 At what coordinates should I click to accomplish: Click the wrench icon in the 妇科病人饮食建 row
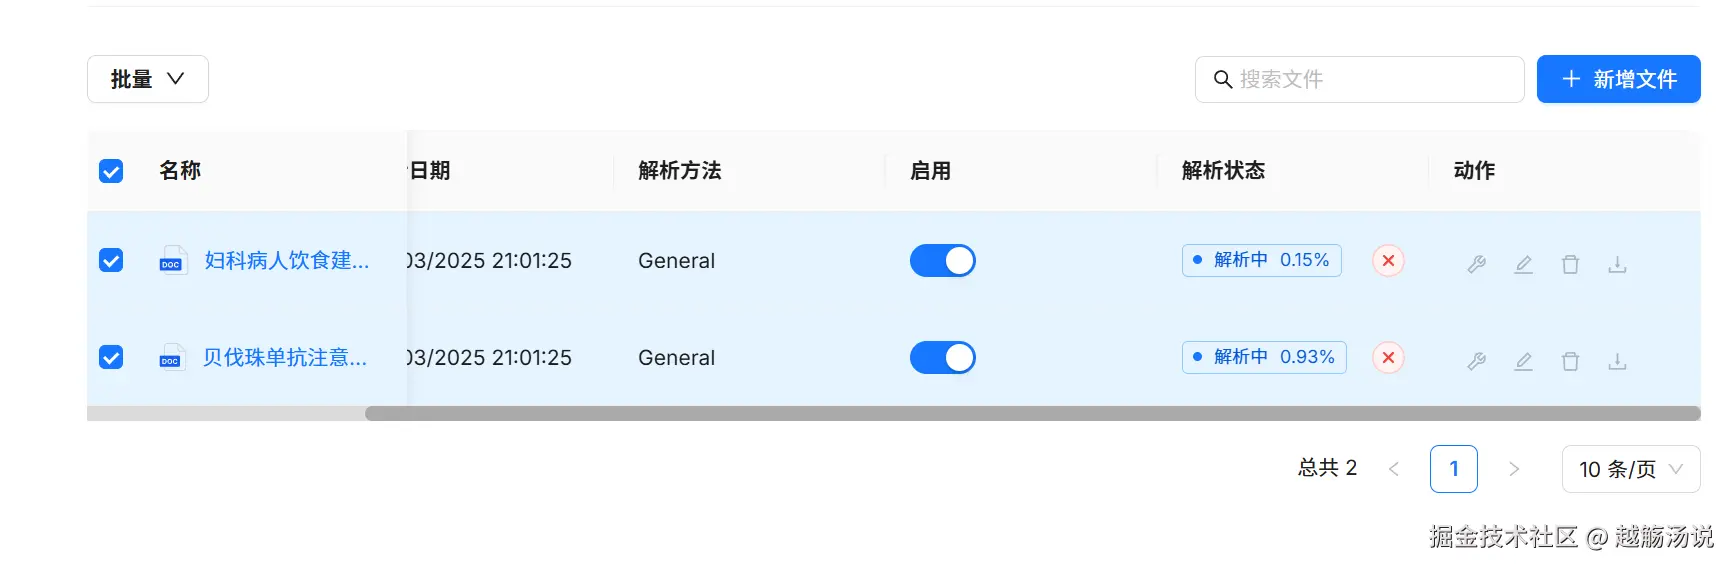pyautogui.click(x=1476, y=264)
